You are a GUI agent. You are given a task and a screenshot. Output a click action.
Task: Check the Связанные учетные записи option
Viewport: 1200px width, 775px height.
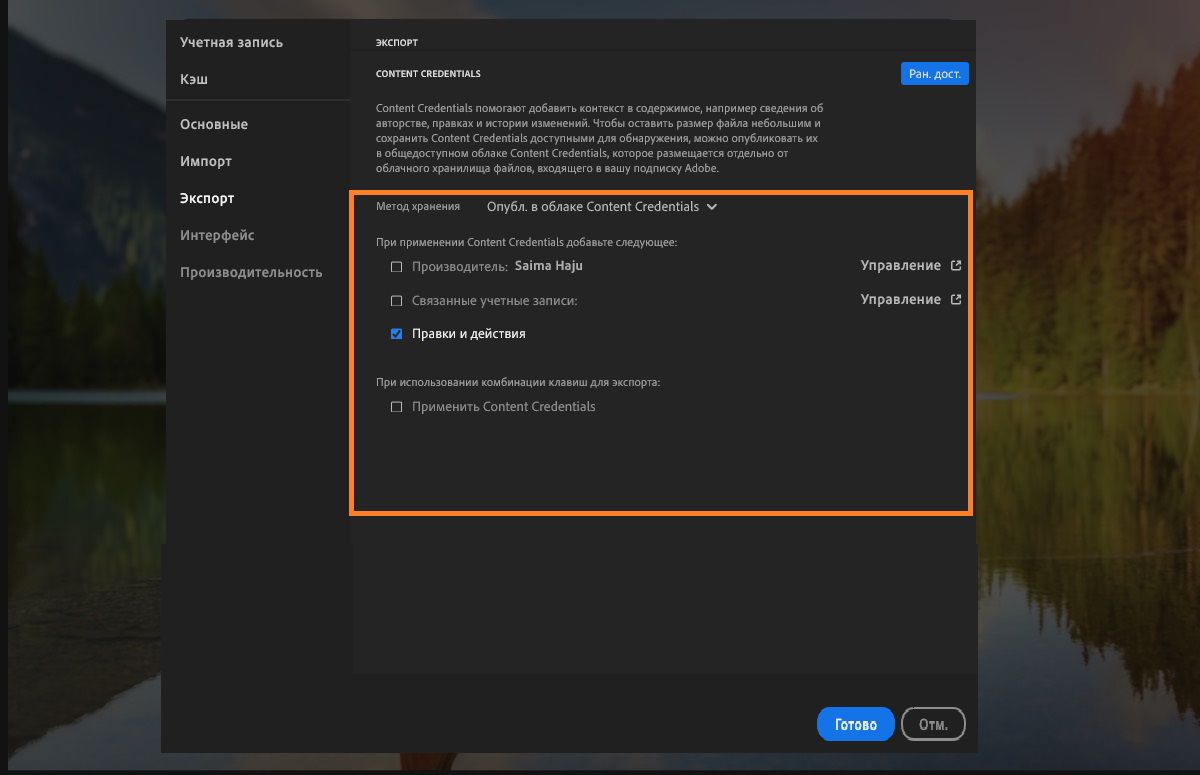pyautogui.click(x=397, y=299)
